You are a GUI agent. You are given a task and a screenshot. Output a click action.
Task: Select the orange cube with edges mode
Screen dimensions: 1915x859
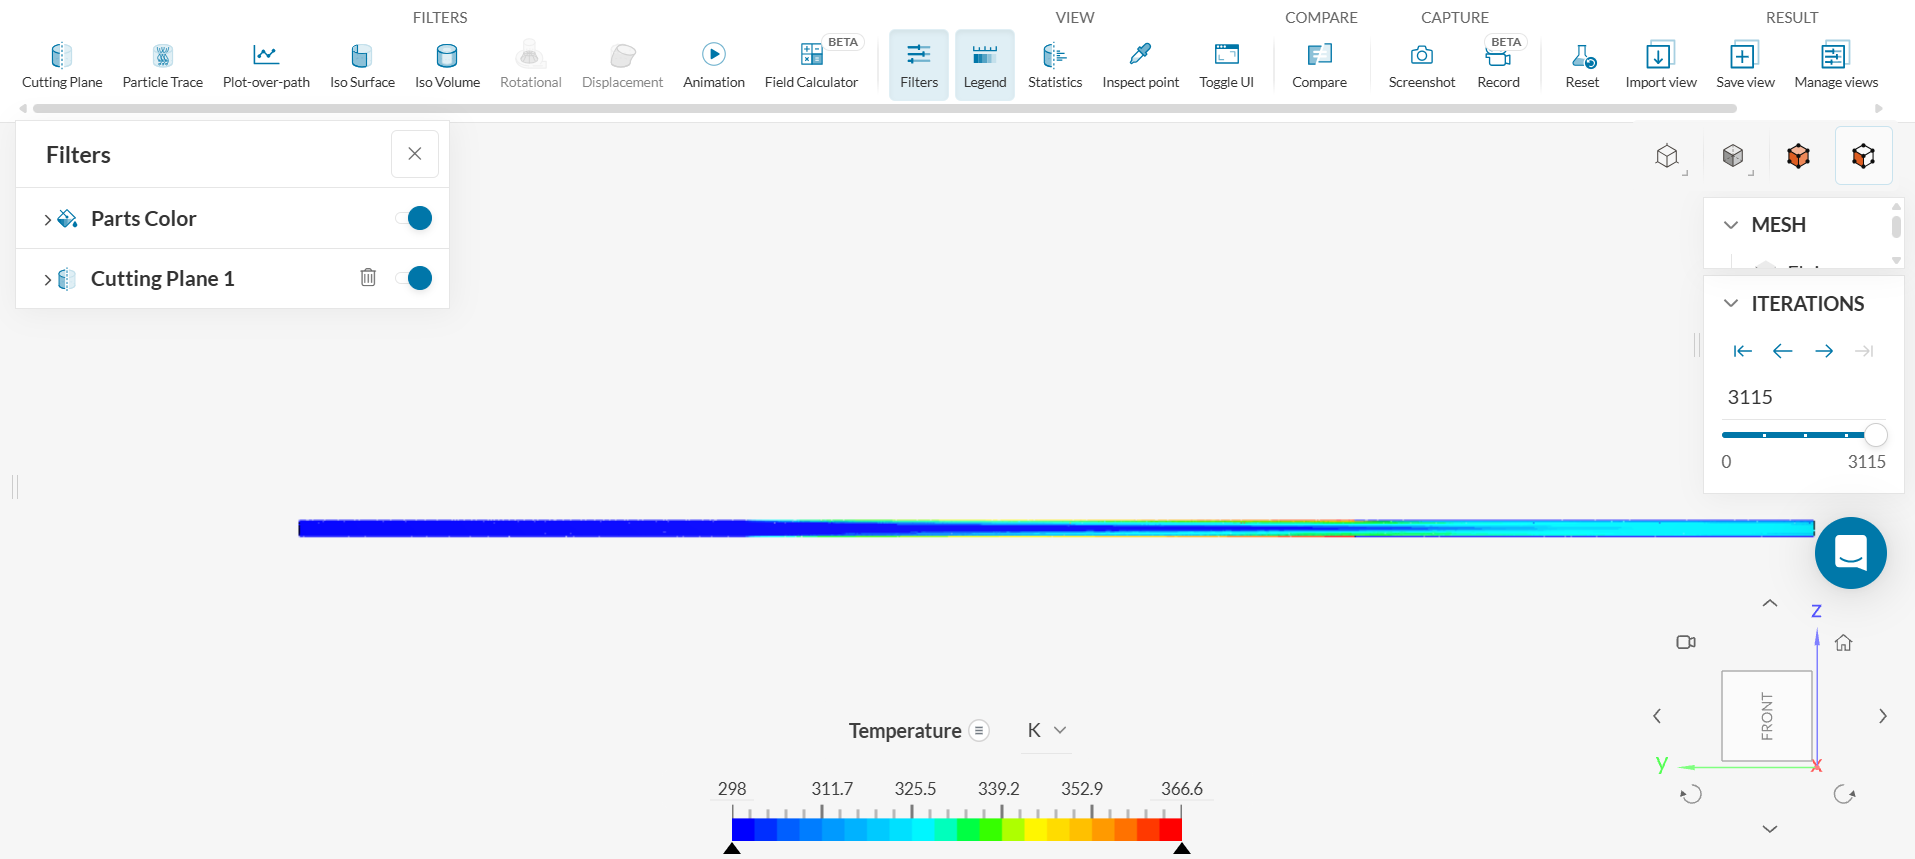[x=1863, y=156]
